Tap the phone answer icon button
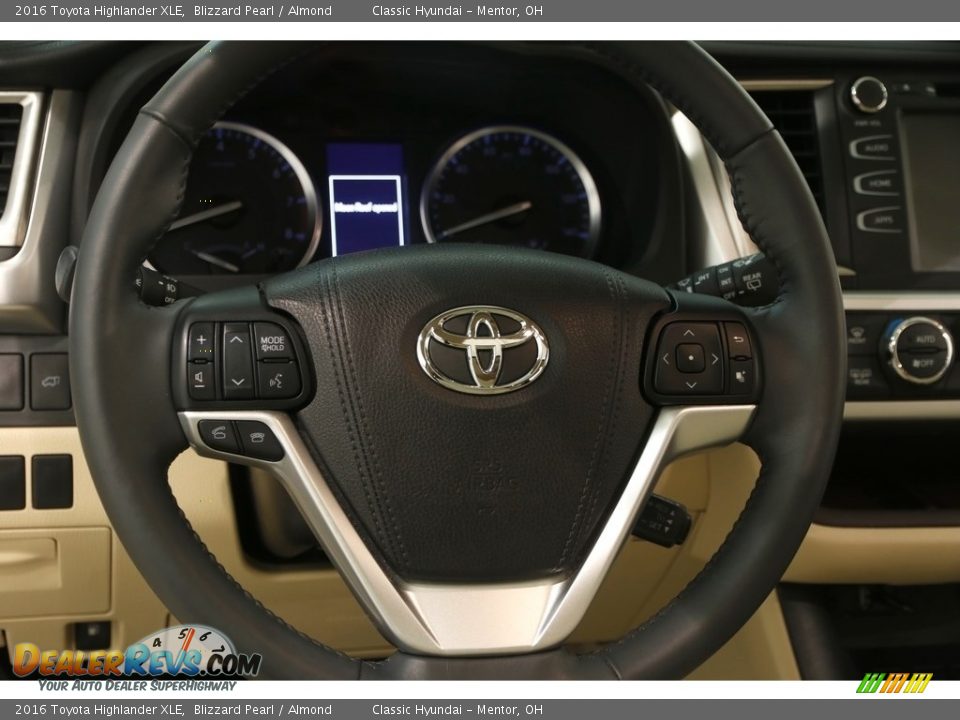The width and height of the screenshot is (960, 720). pyautogui.click(x=219, y=432)
